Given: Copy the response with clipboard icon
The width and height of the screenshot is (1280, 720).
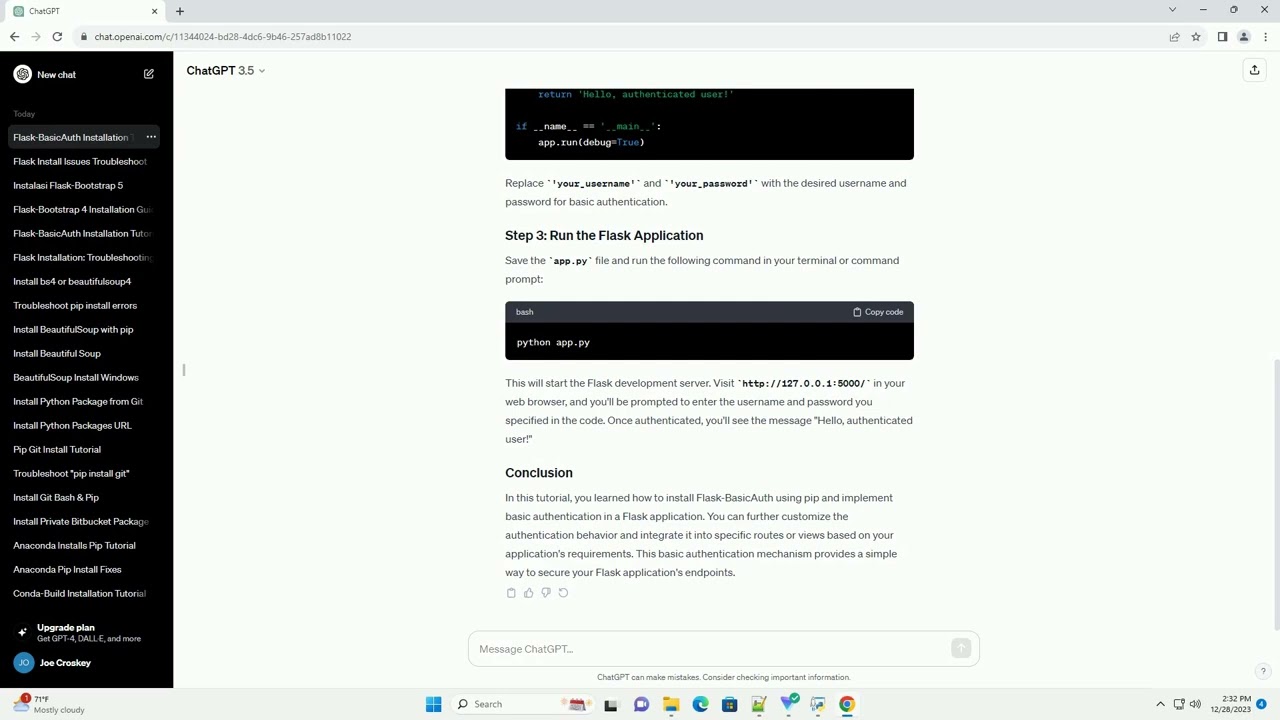Looking at the screenshot, I should tap(511, 593).
